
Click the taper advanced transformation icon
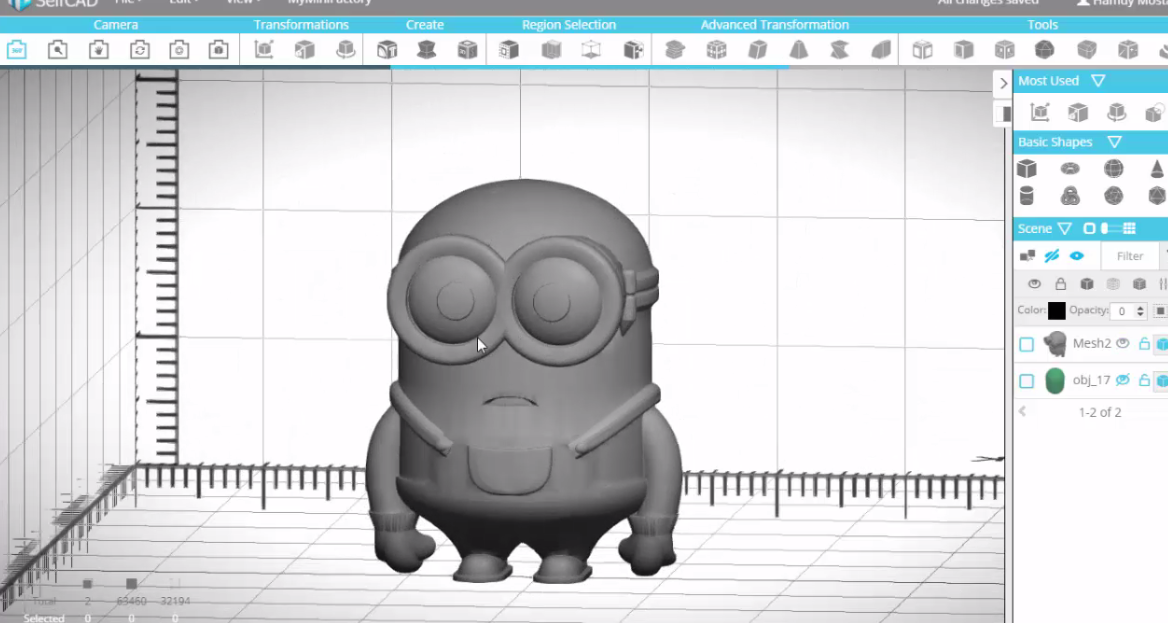click(799, 50)
